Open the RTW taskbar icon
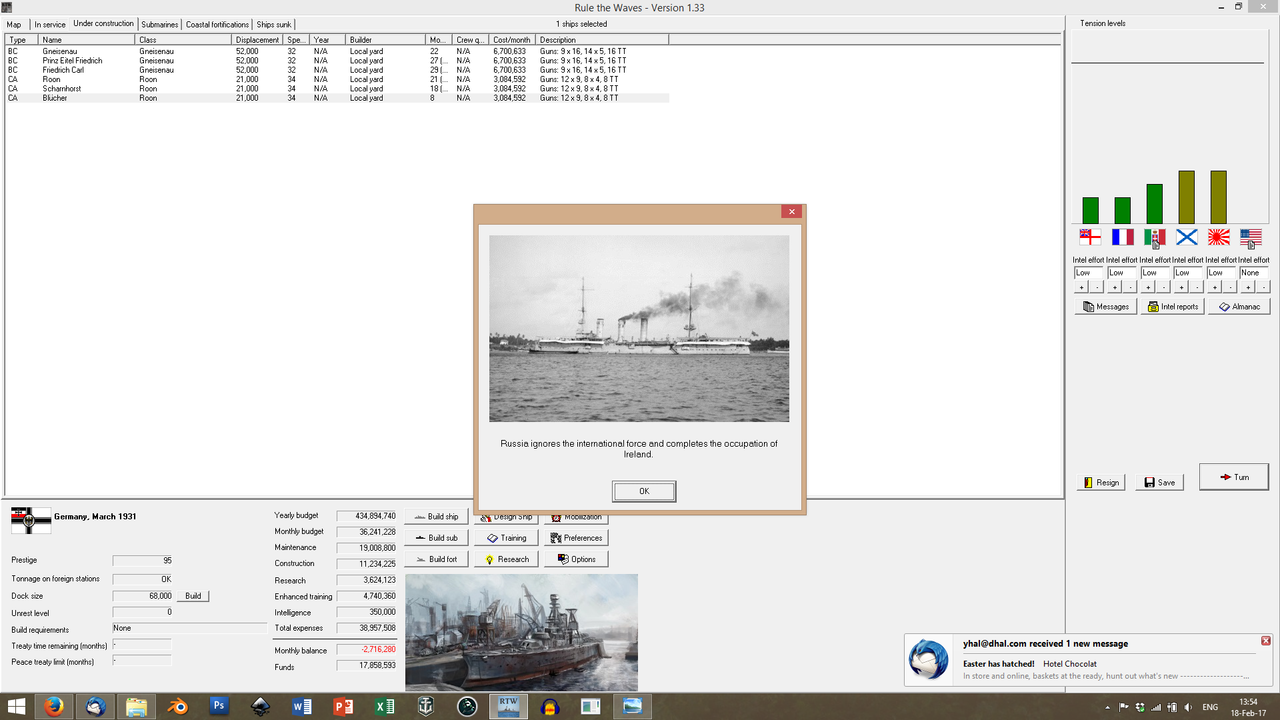 click(507, 706)
